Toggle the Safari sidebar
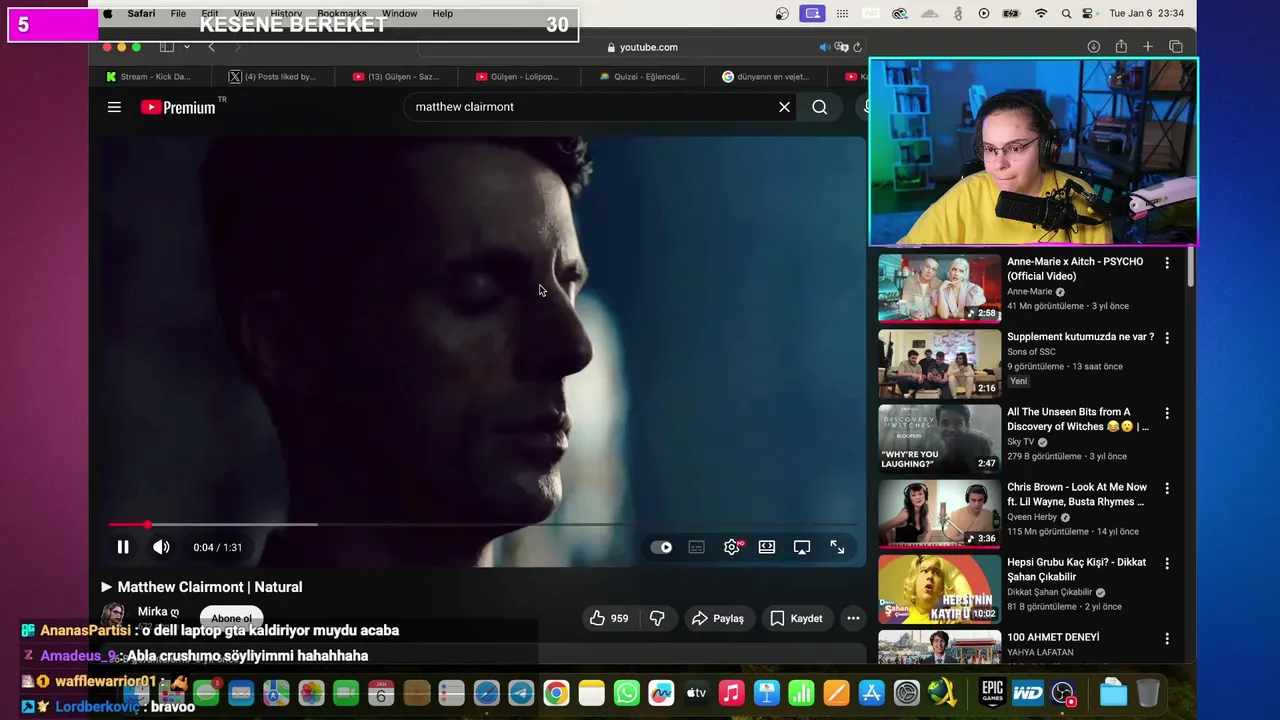This screenshot has width=1280, height=720. pyautogui.click(x=167, y=47)
